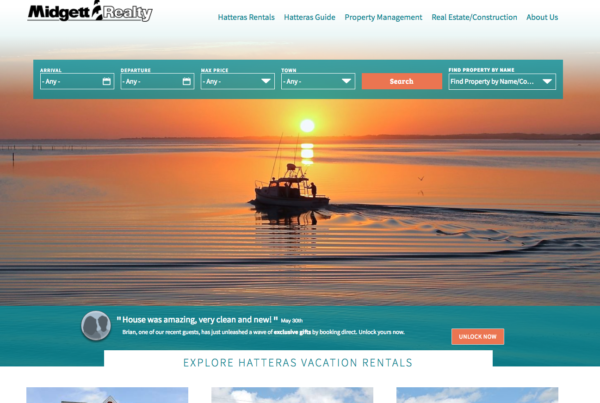
Task: Open the About Us menu
Action: click(542, 17)
